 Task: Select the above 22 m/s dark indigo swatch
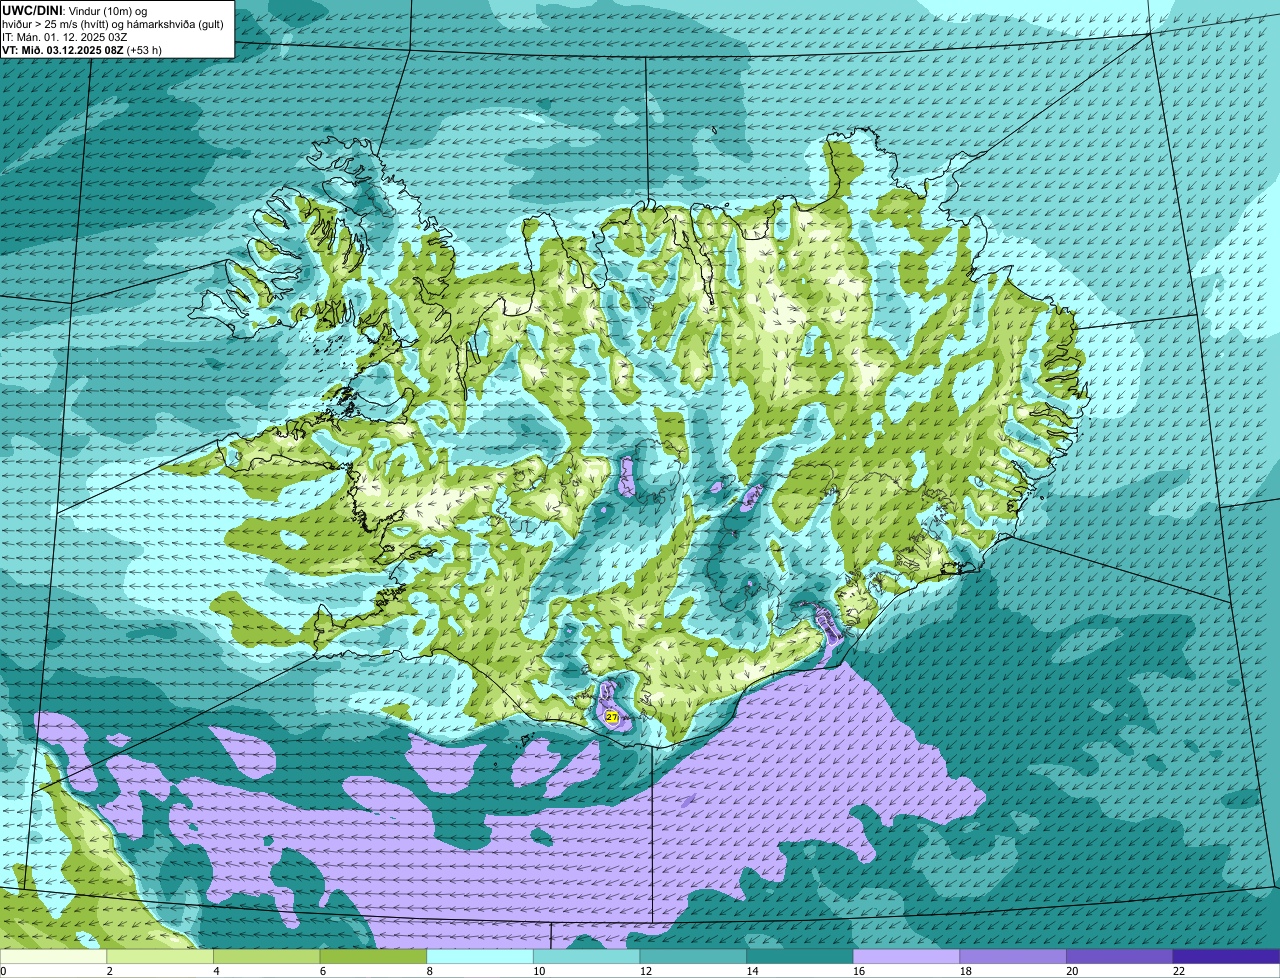(1226, 956)
